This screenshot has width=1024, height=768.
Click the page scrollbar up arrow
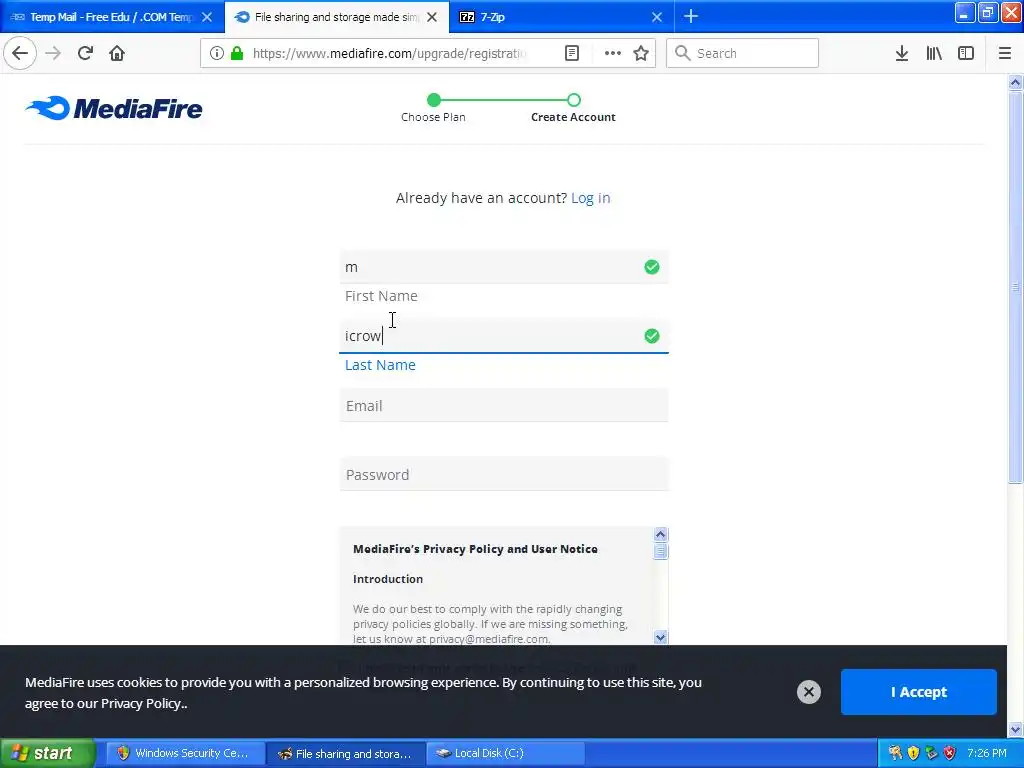point(1015,82)
